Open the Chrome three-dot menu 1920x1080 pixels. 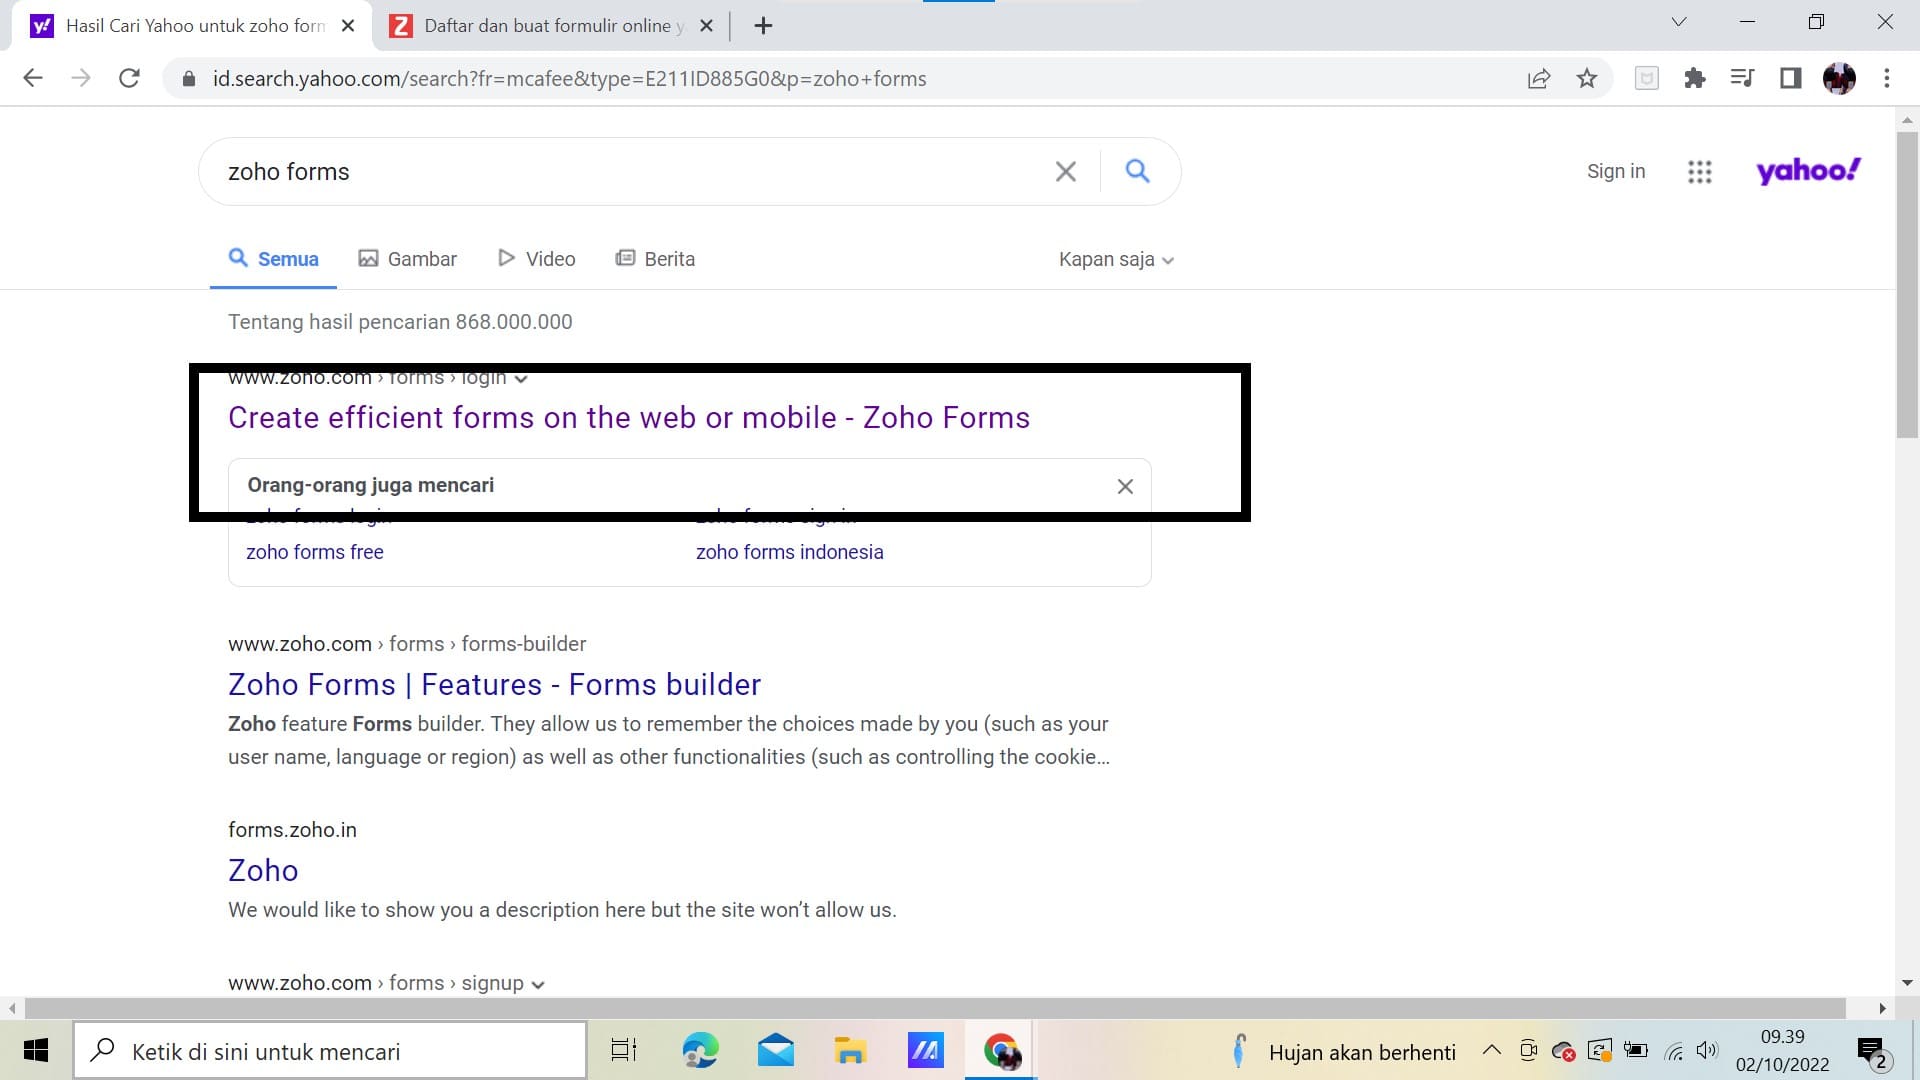(x=1887, y=78)
